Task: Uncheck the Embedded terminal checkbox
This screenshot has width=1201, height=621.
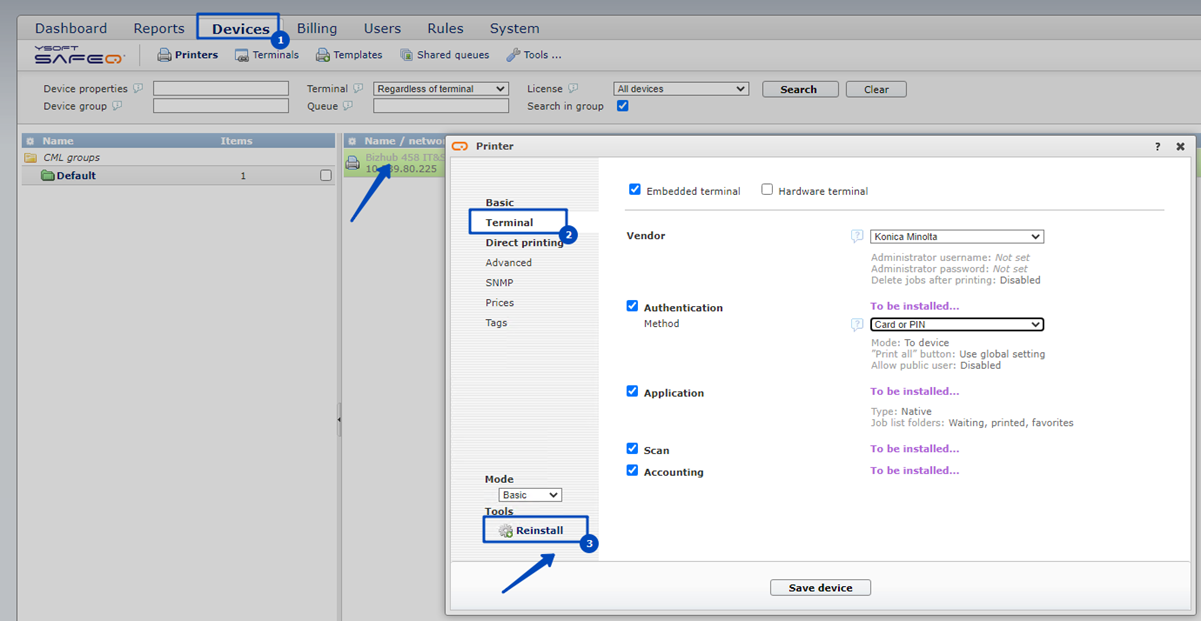Action: (x=635, y=190)
